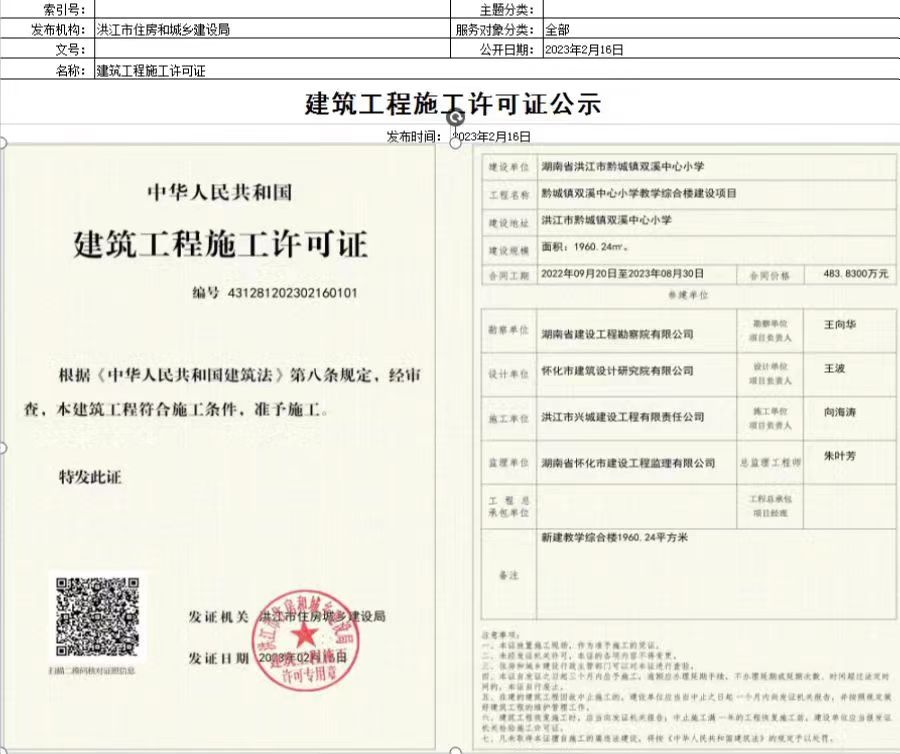Select the date value beside 发布时间
This screenshot has height=754, width=900.
coord(492,137)
